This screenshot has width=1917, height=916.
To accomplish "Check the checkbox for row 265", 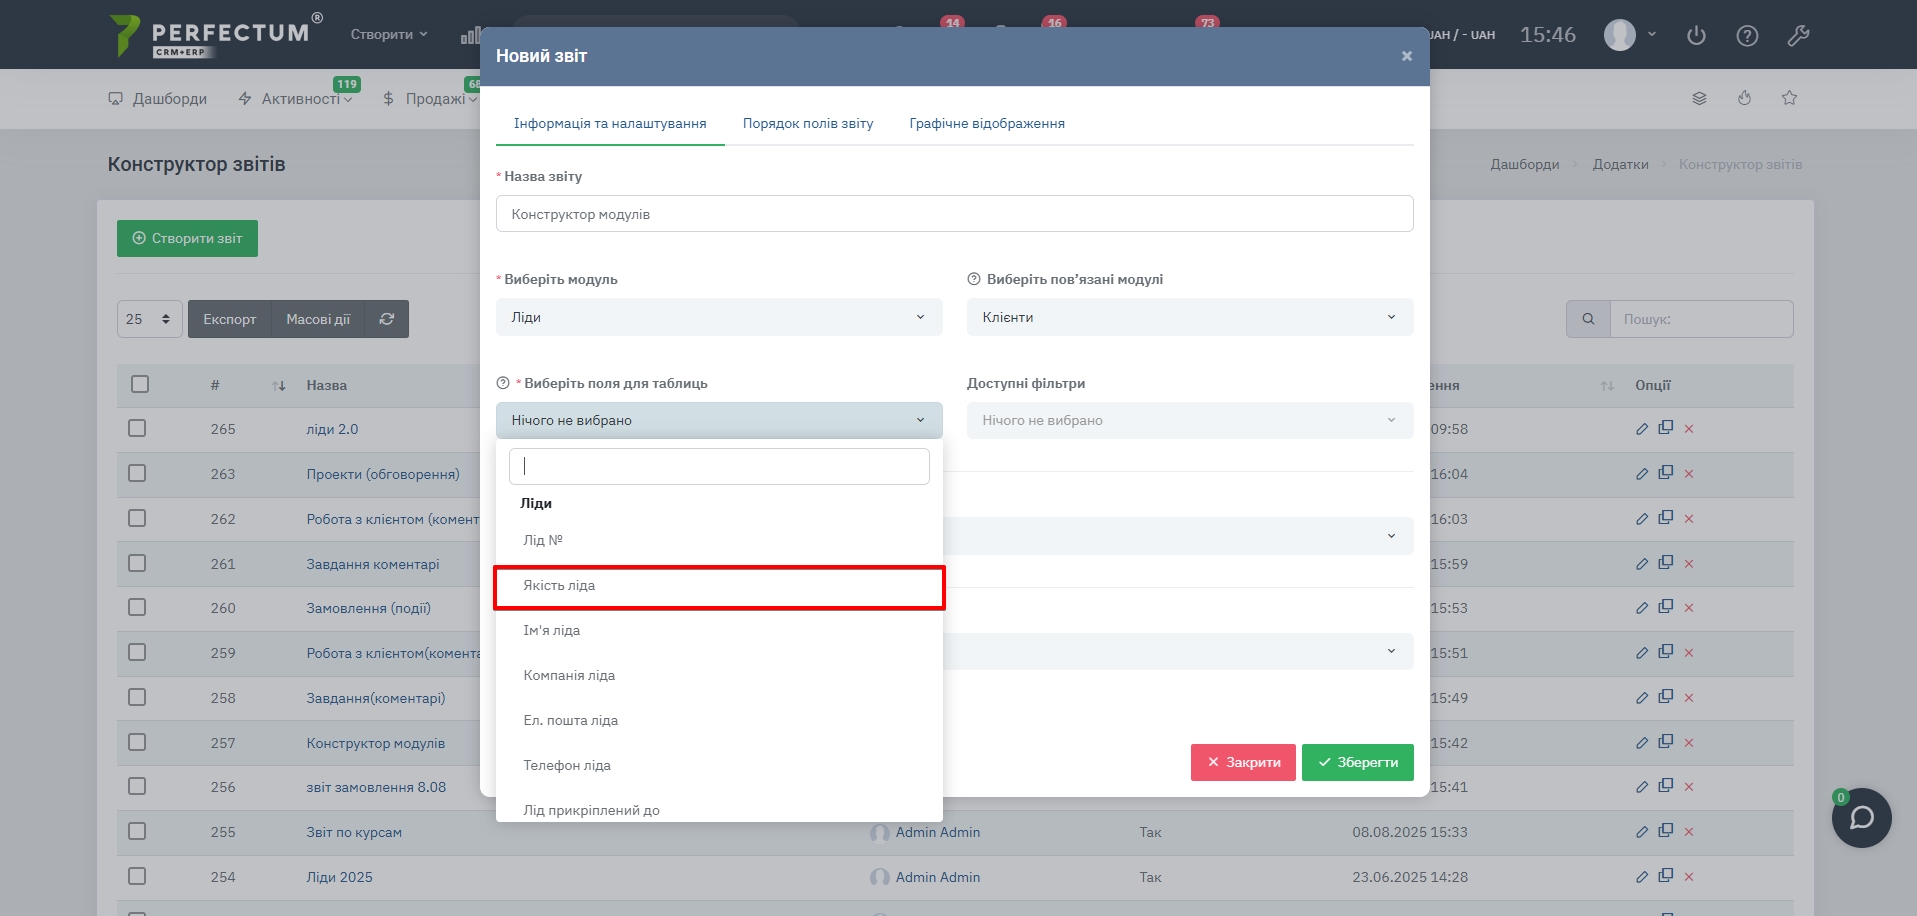I will 137,428.
